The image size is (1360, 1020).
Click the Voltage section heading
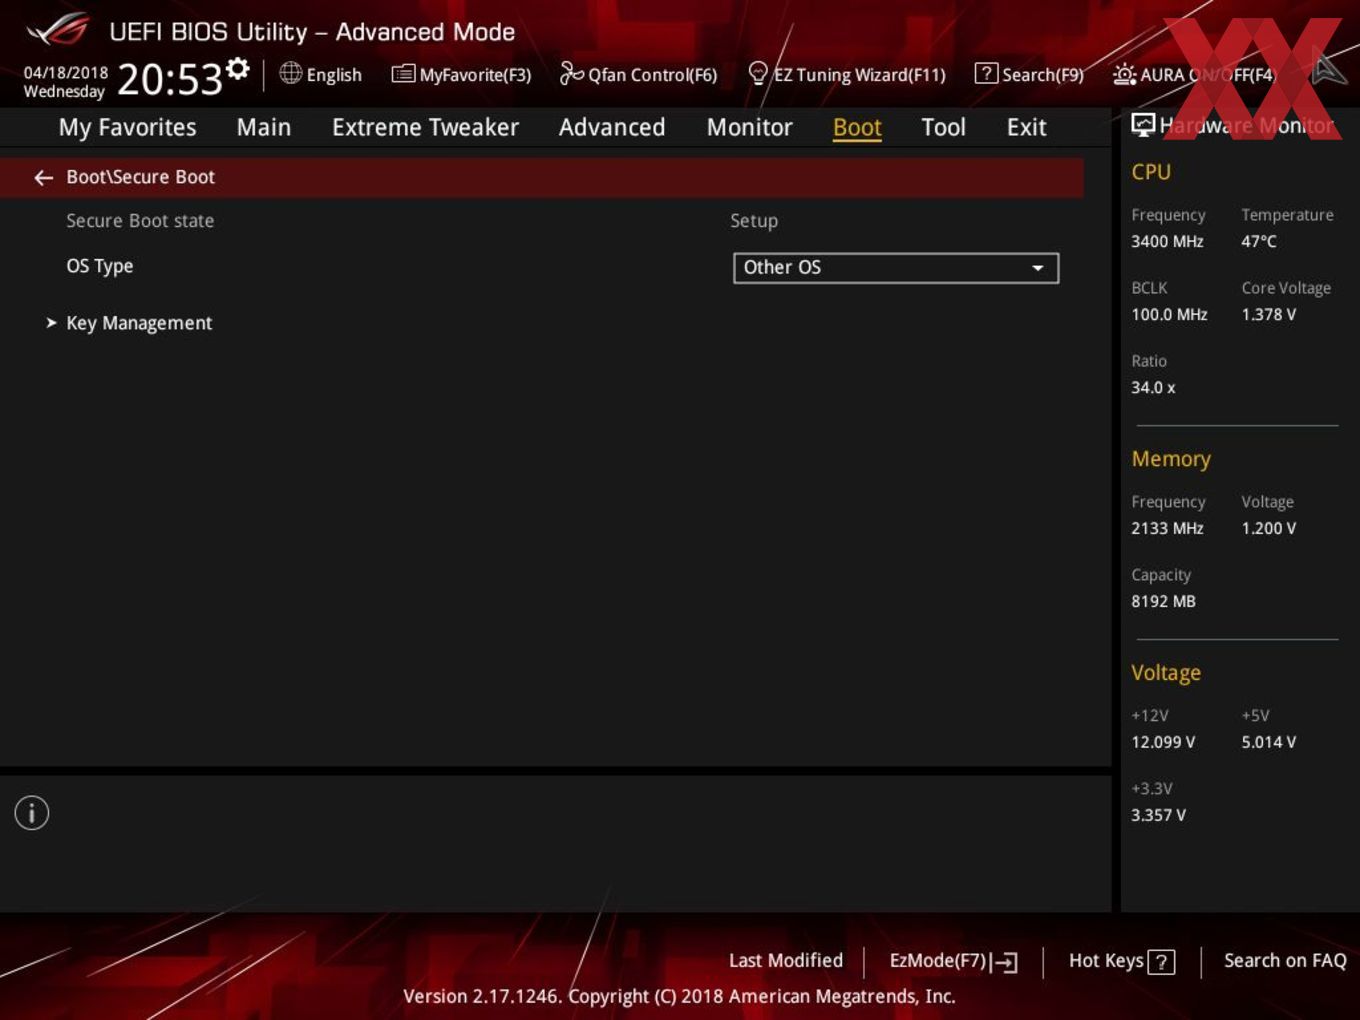coord(1166,673)
